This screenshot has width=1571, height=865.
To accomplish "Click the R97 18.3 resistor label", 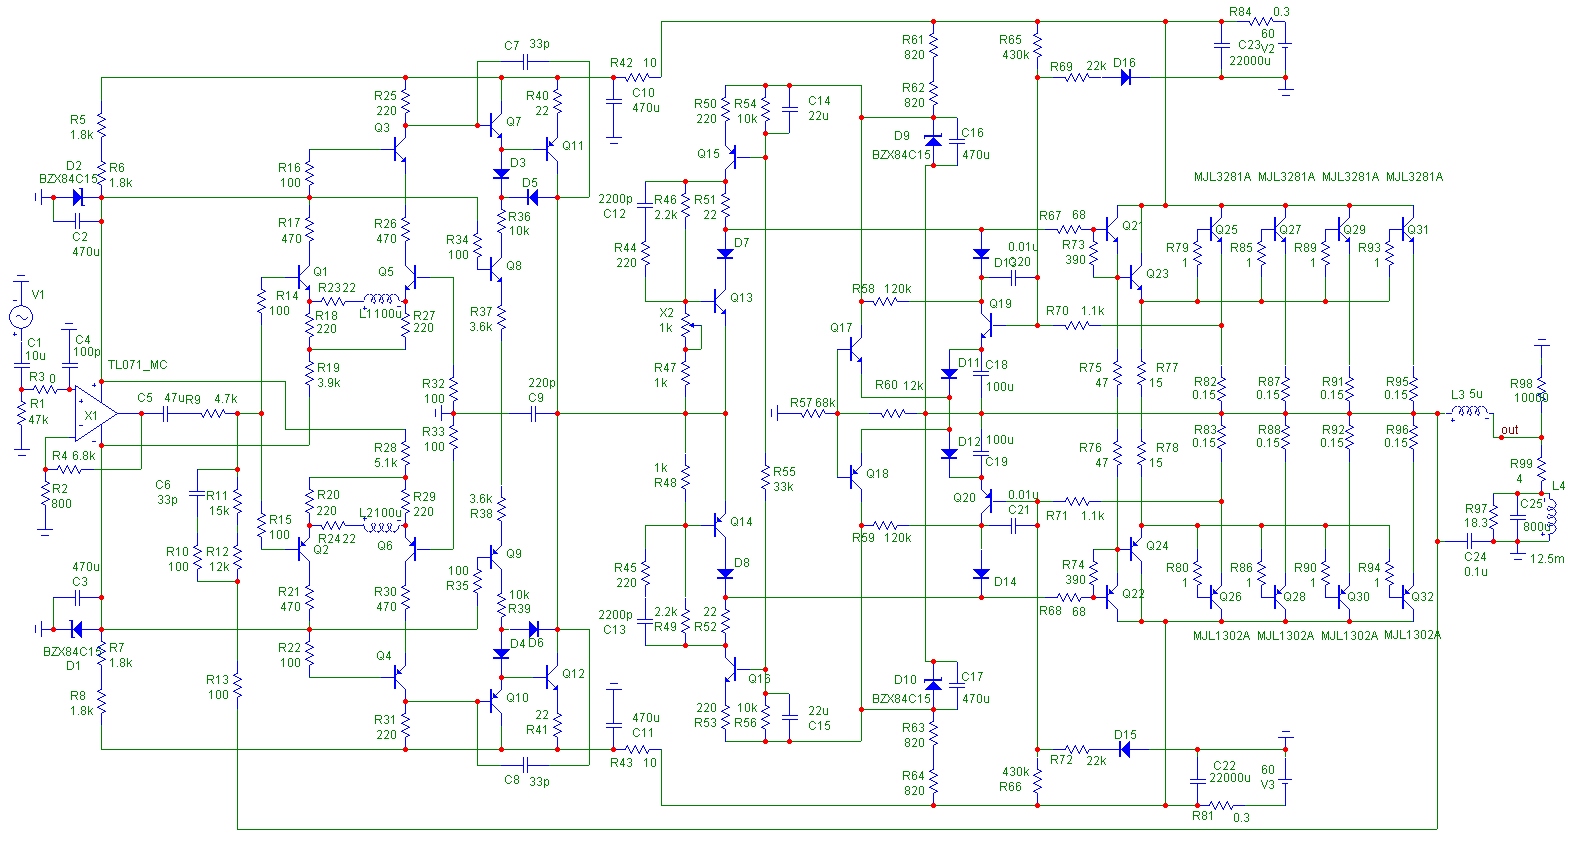I will point(1476,516).
